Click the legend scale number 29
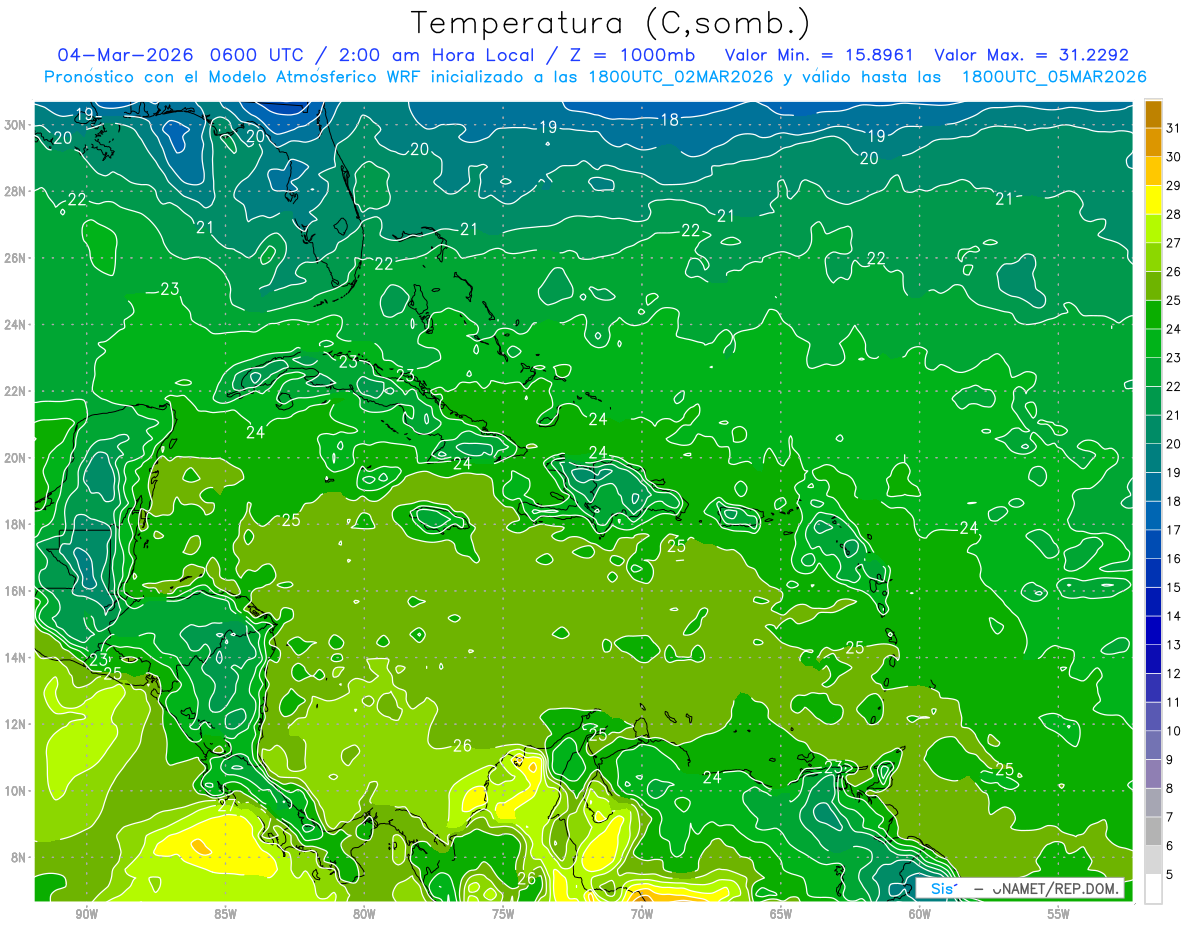 pos(1174,185)
